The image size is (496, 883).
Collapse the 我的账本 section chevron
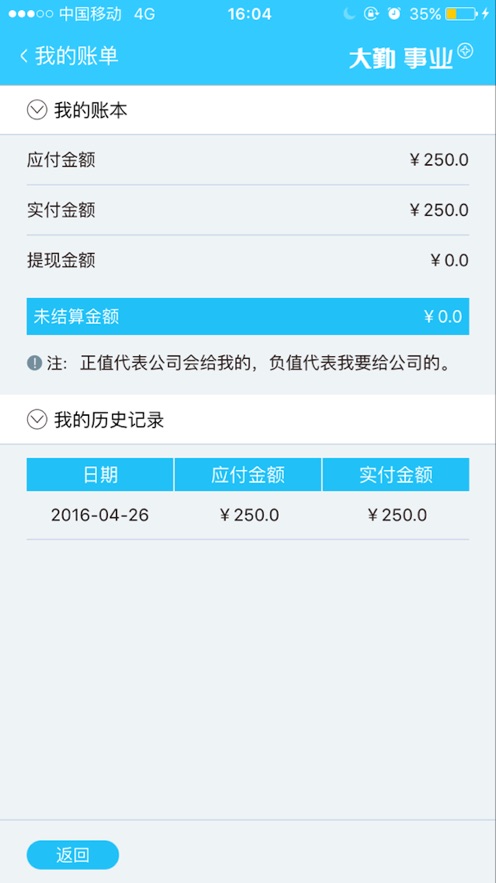pos(37,110)
